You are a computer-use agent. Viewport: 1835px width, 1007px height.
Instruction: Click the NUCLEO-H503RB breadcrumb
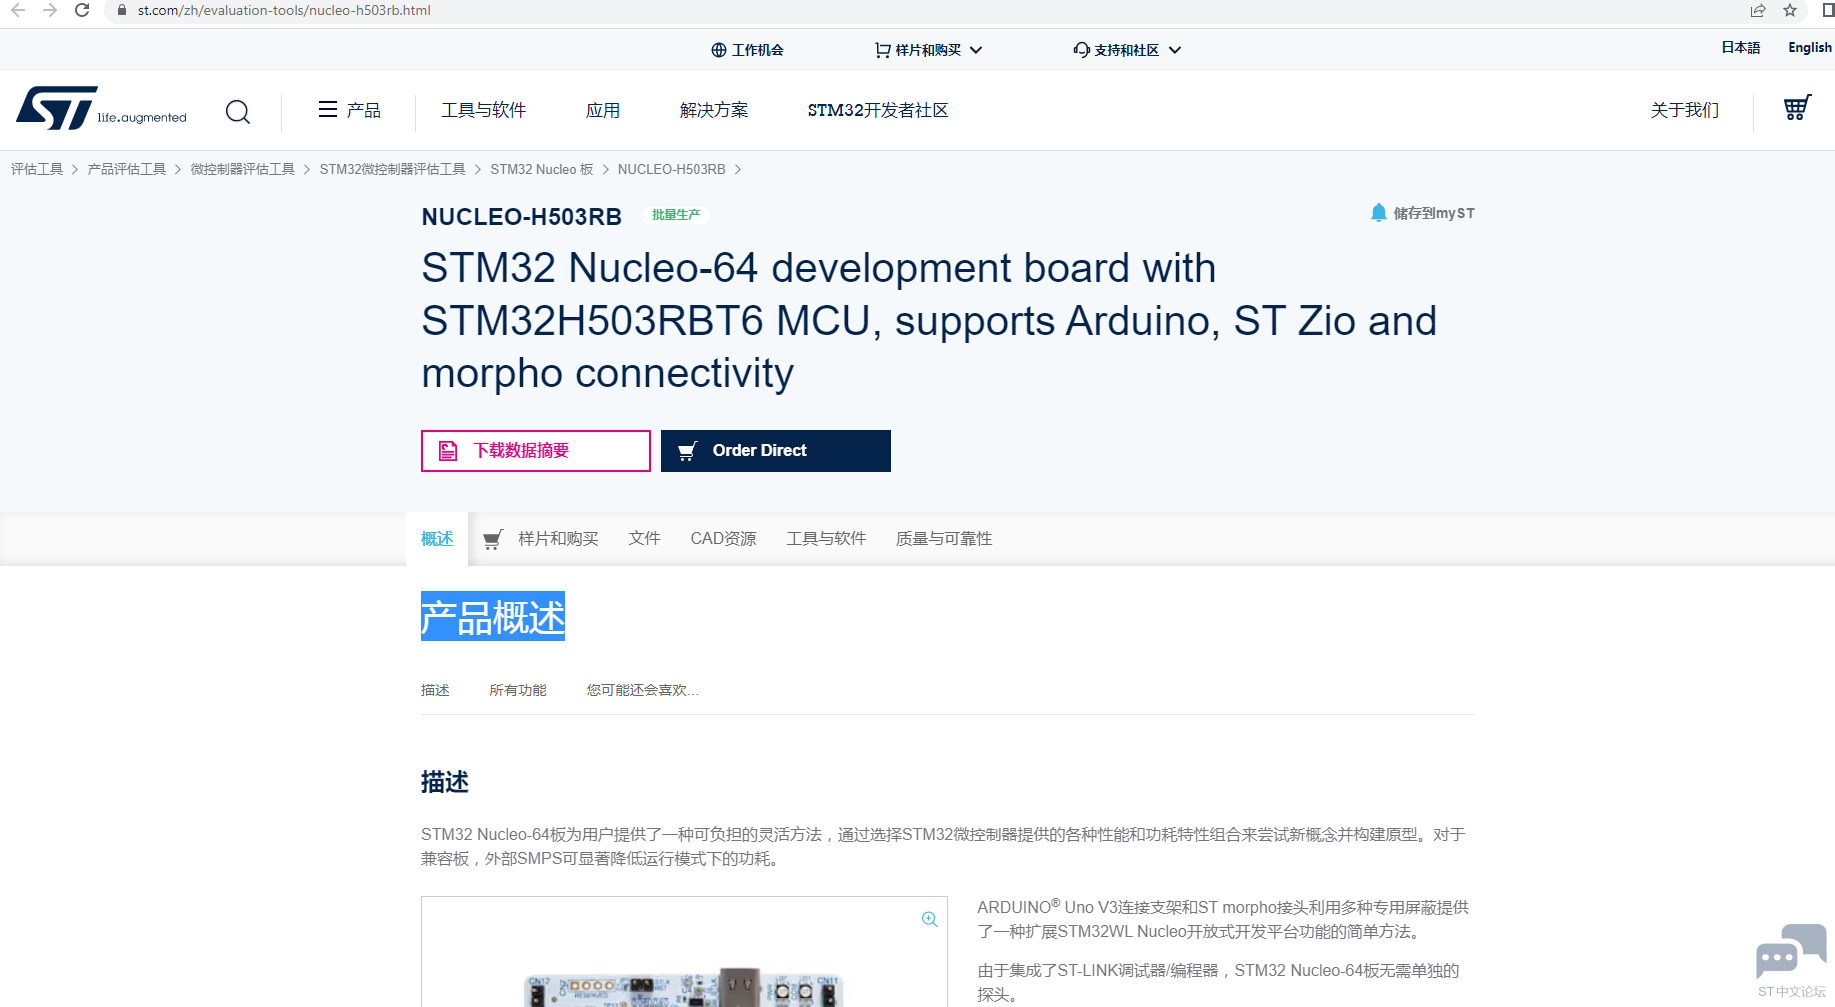pyautogui.click(x=672, y=169)
